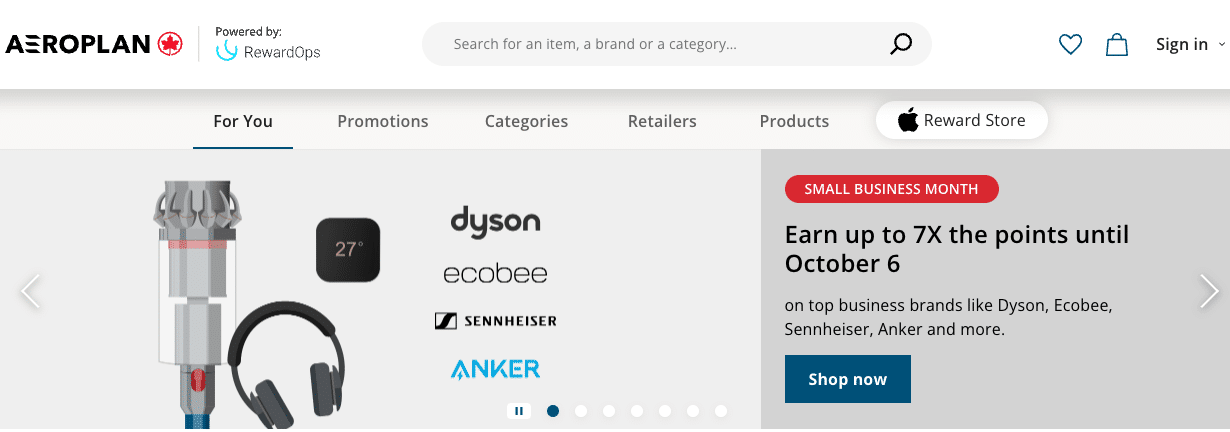Jump to the last carousel dot
The image size is (1230, 432).
(x=721, y=410)
